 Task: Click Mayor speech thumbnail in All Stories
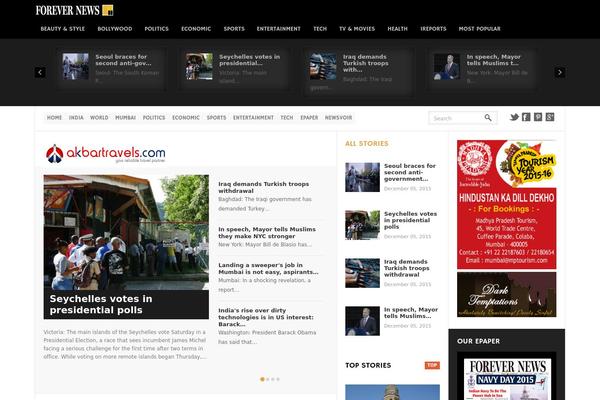pyautogui.click(x=362, y=321)
